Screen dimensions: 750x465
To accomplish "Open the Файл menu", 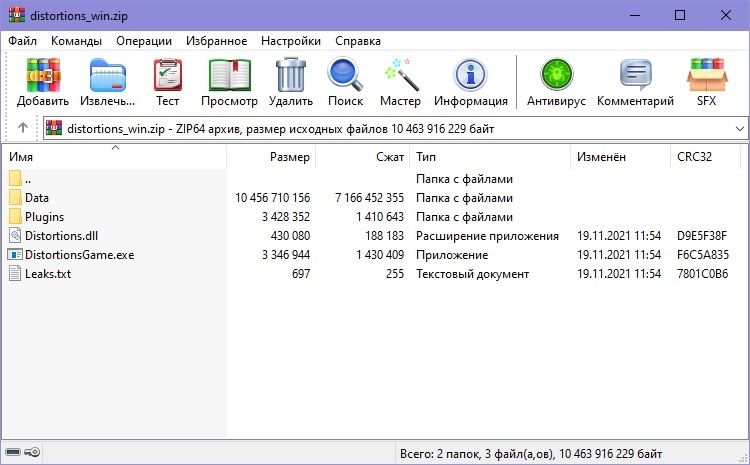I will (x=22, y=41).
